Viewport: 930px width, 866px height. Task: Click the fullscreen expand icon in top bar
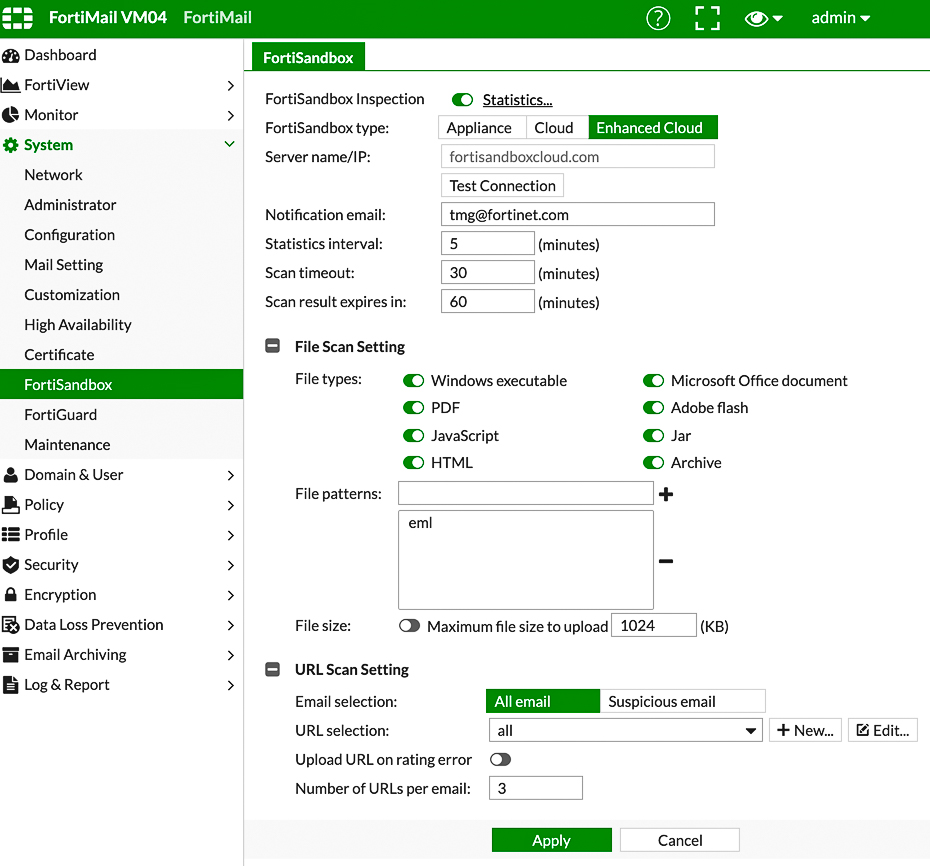coord(707,18)
